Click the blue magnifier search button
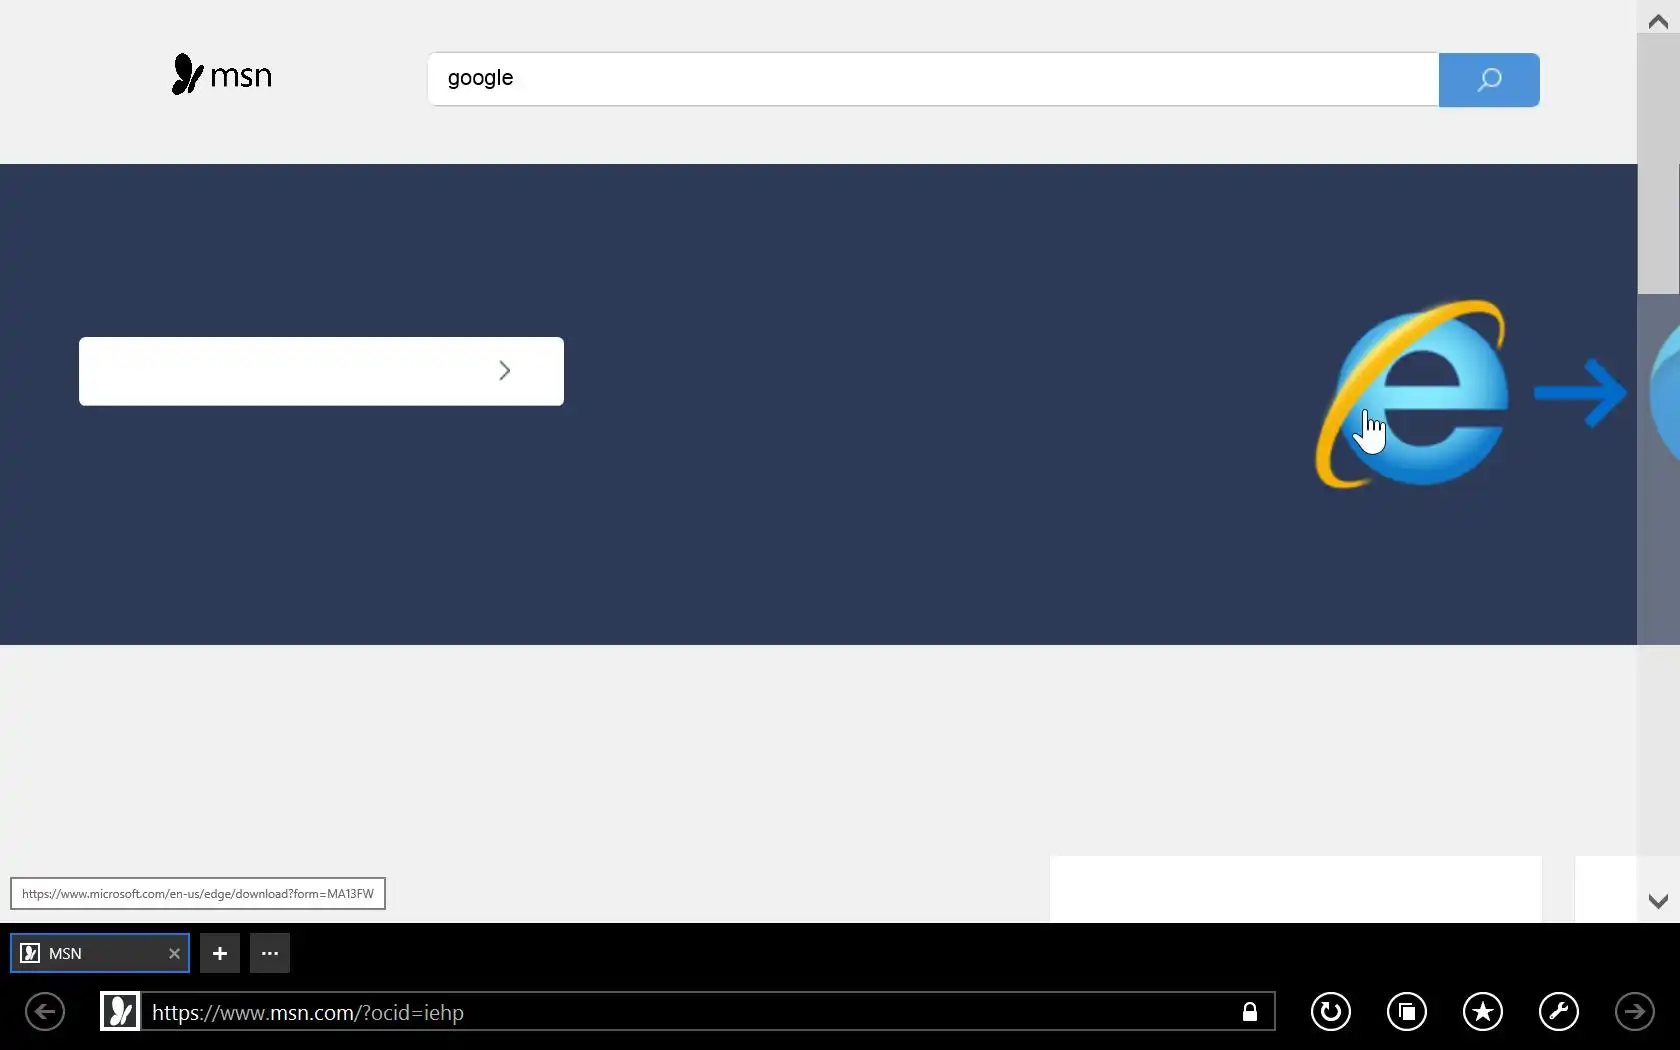 point(1488,80)
